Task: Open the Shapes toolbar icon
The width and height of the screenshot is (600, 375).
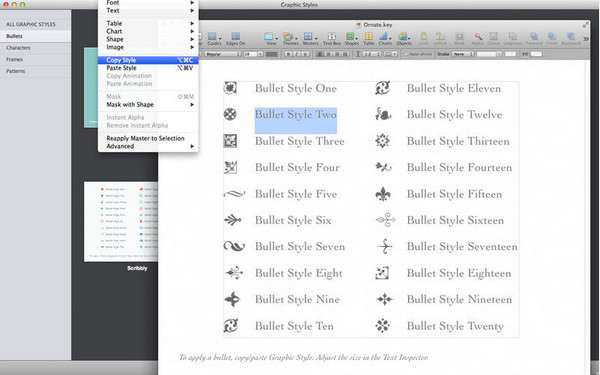Action: click(x=351, y=37)
